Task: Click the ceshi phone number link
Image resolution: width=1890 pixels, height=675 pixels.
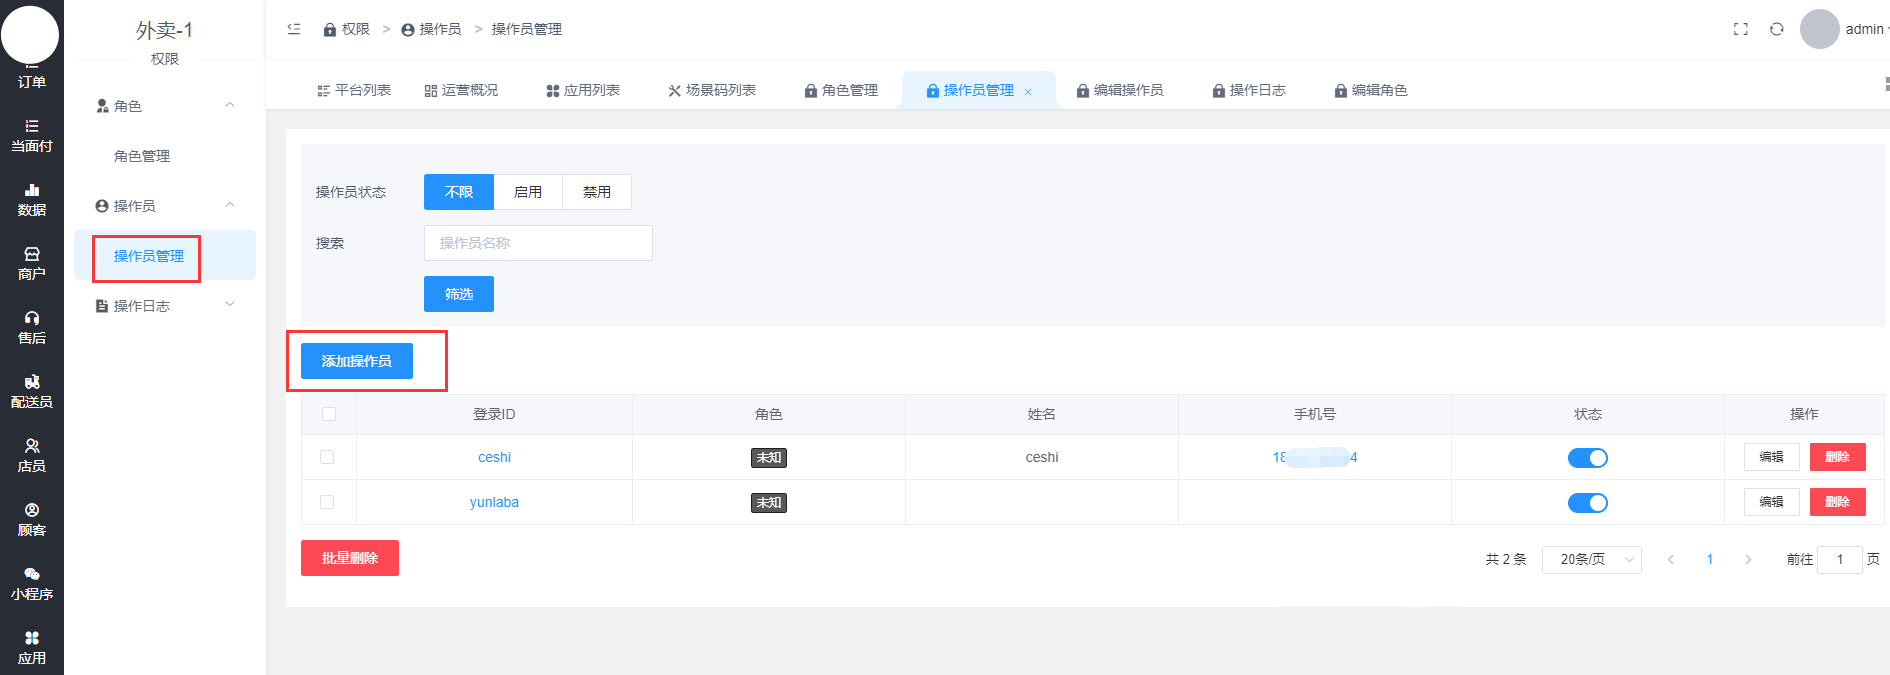Action: 1315,457
